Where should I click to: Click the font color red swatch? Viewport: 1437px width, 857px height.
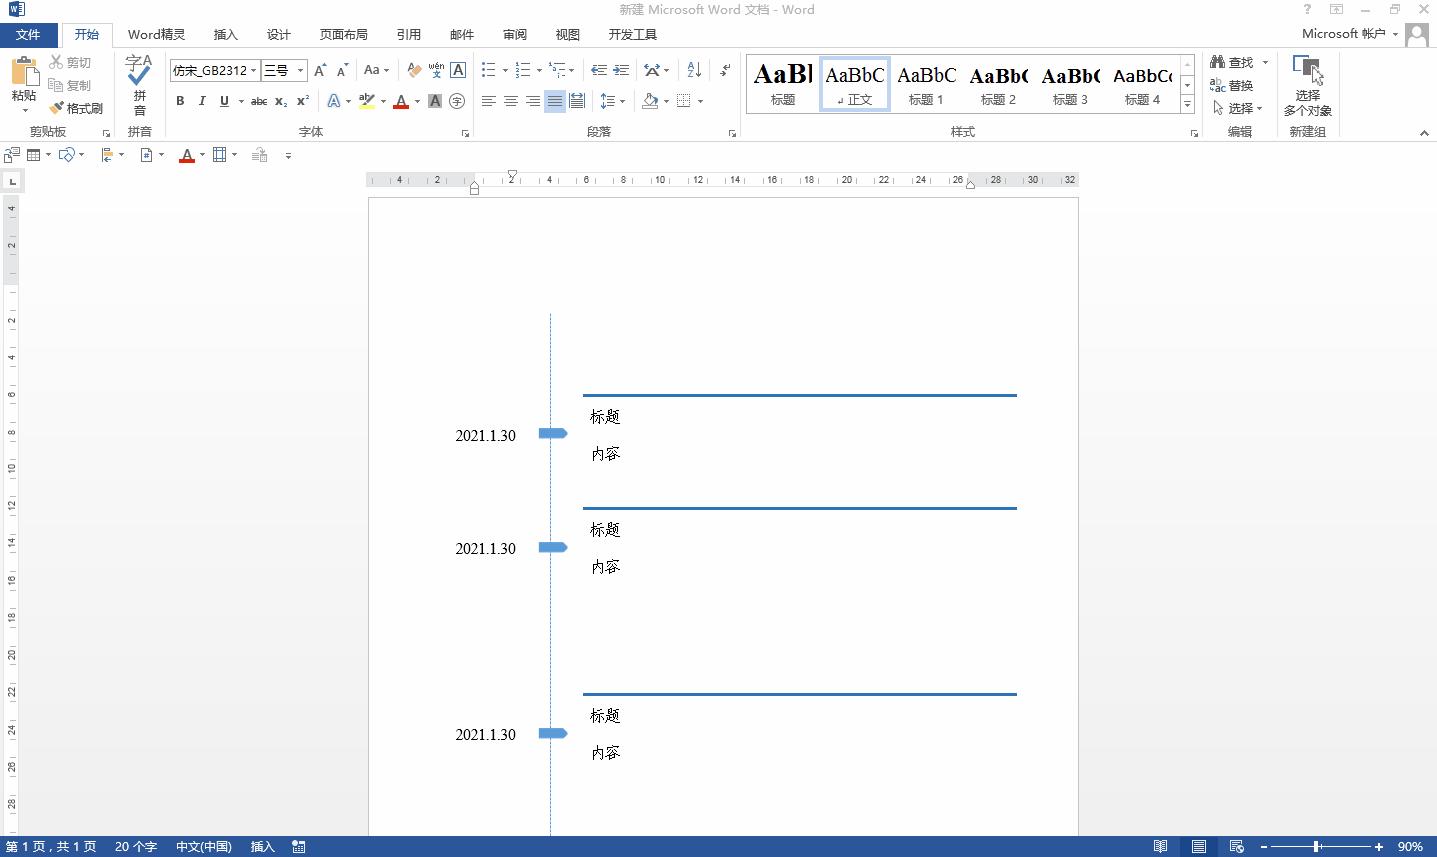pos(399,101)
